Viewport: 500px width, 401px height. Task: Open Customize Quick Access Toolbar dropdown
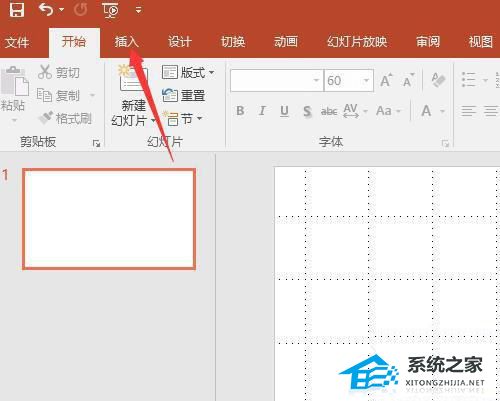pos(138,10)
